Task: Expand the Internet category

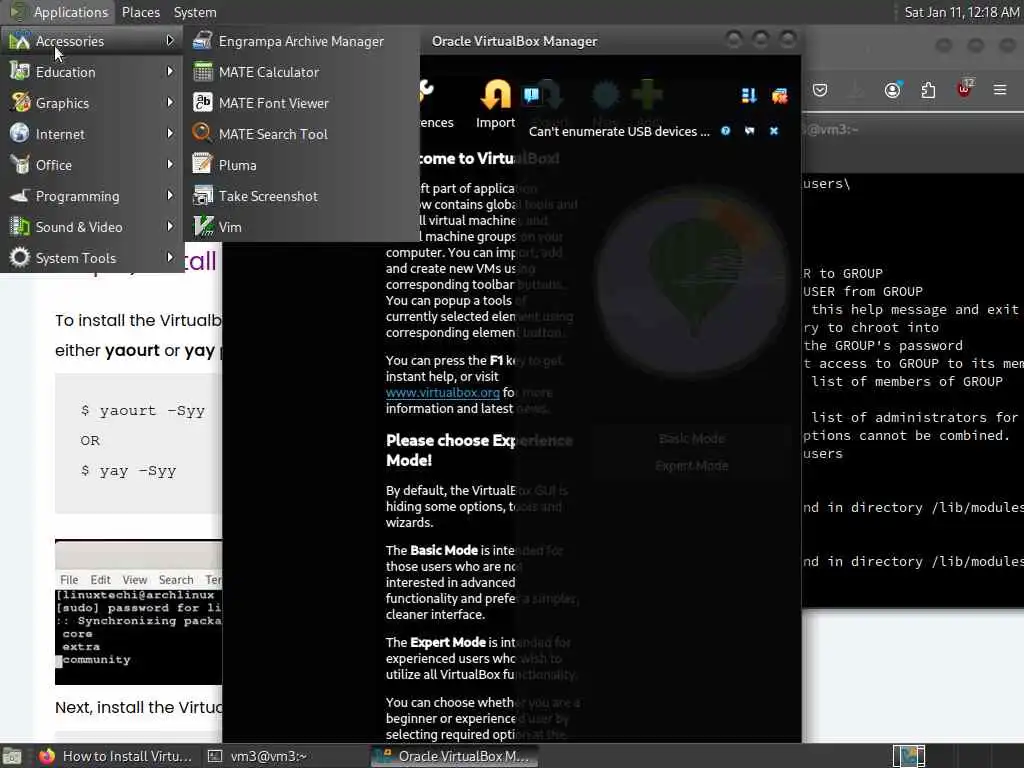Action: point(91,134)
